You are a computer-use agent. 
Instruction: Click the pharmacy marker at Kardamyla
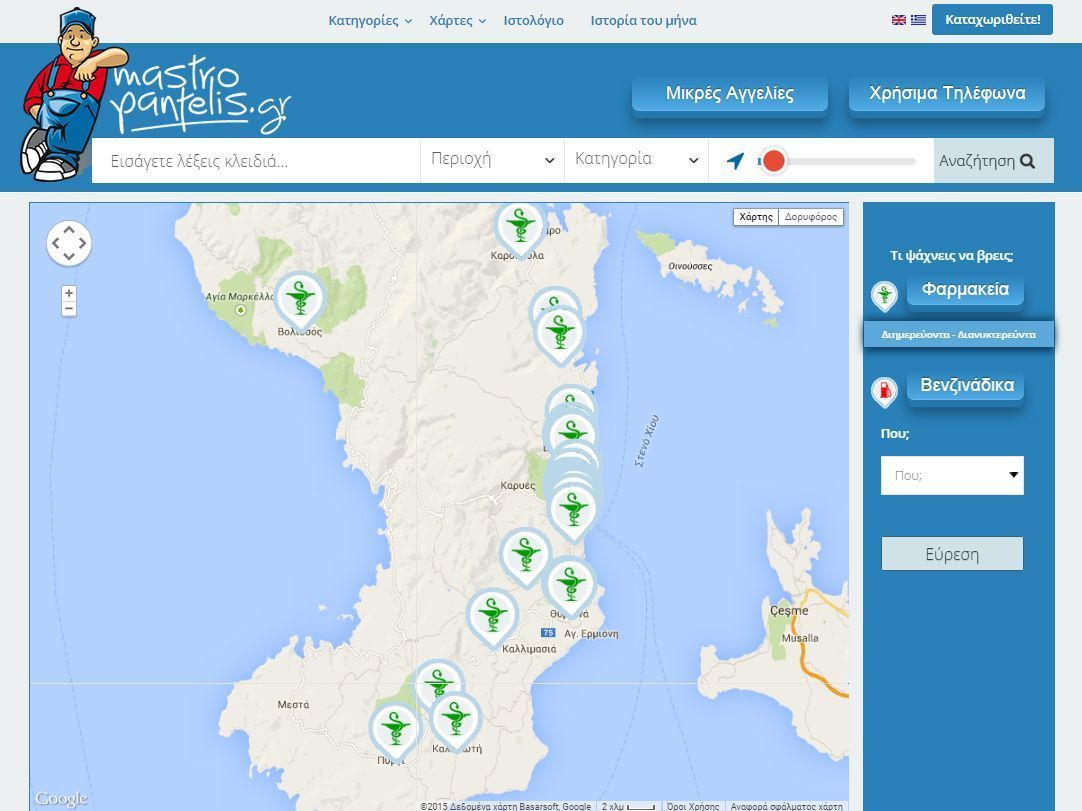(519, 225)
